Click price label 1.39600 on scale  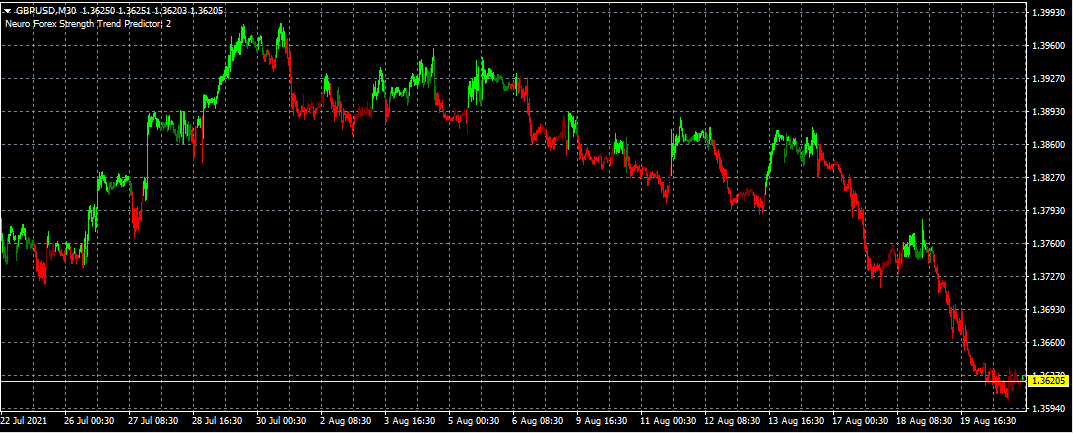coord(1048,46)
